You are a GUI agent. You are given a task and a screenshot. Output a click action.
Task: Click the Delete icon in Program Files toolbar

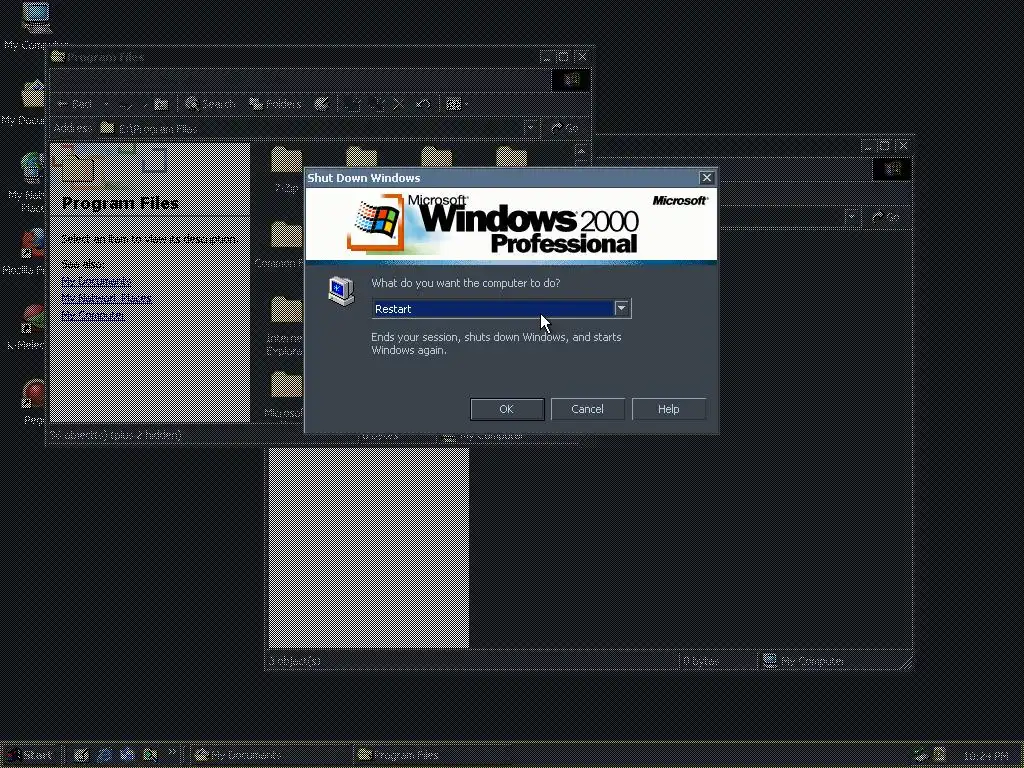tap(399, 104)
